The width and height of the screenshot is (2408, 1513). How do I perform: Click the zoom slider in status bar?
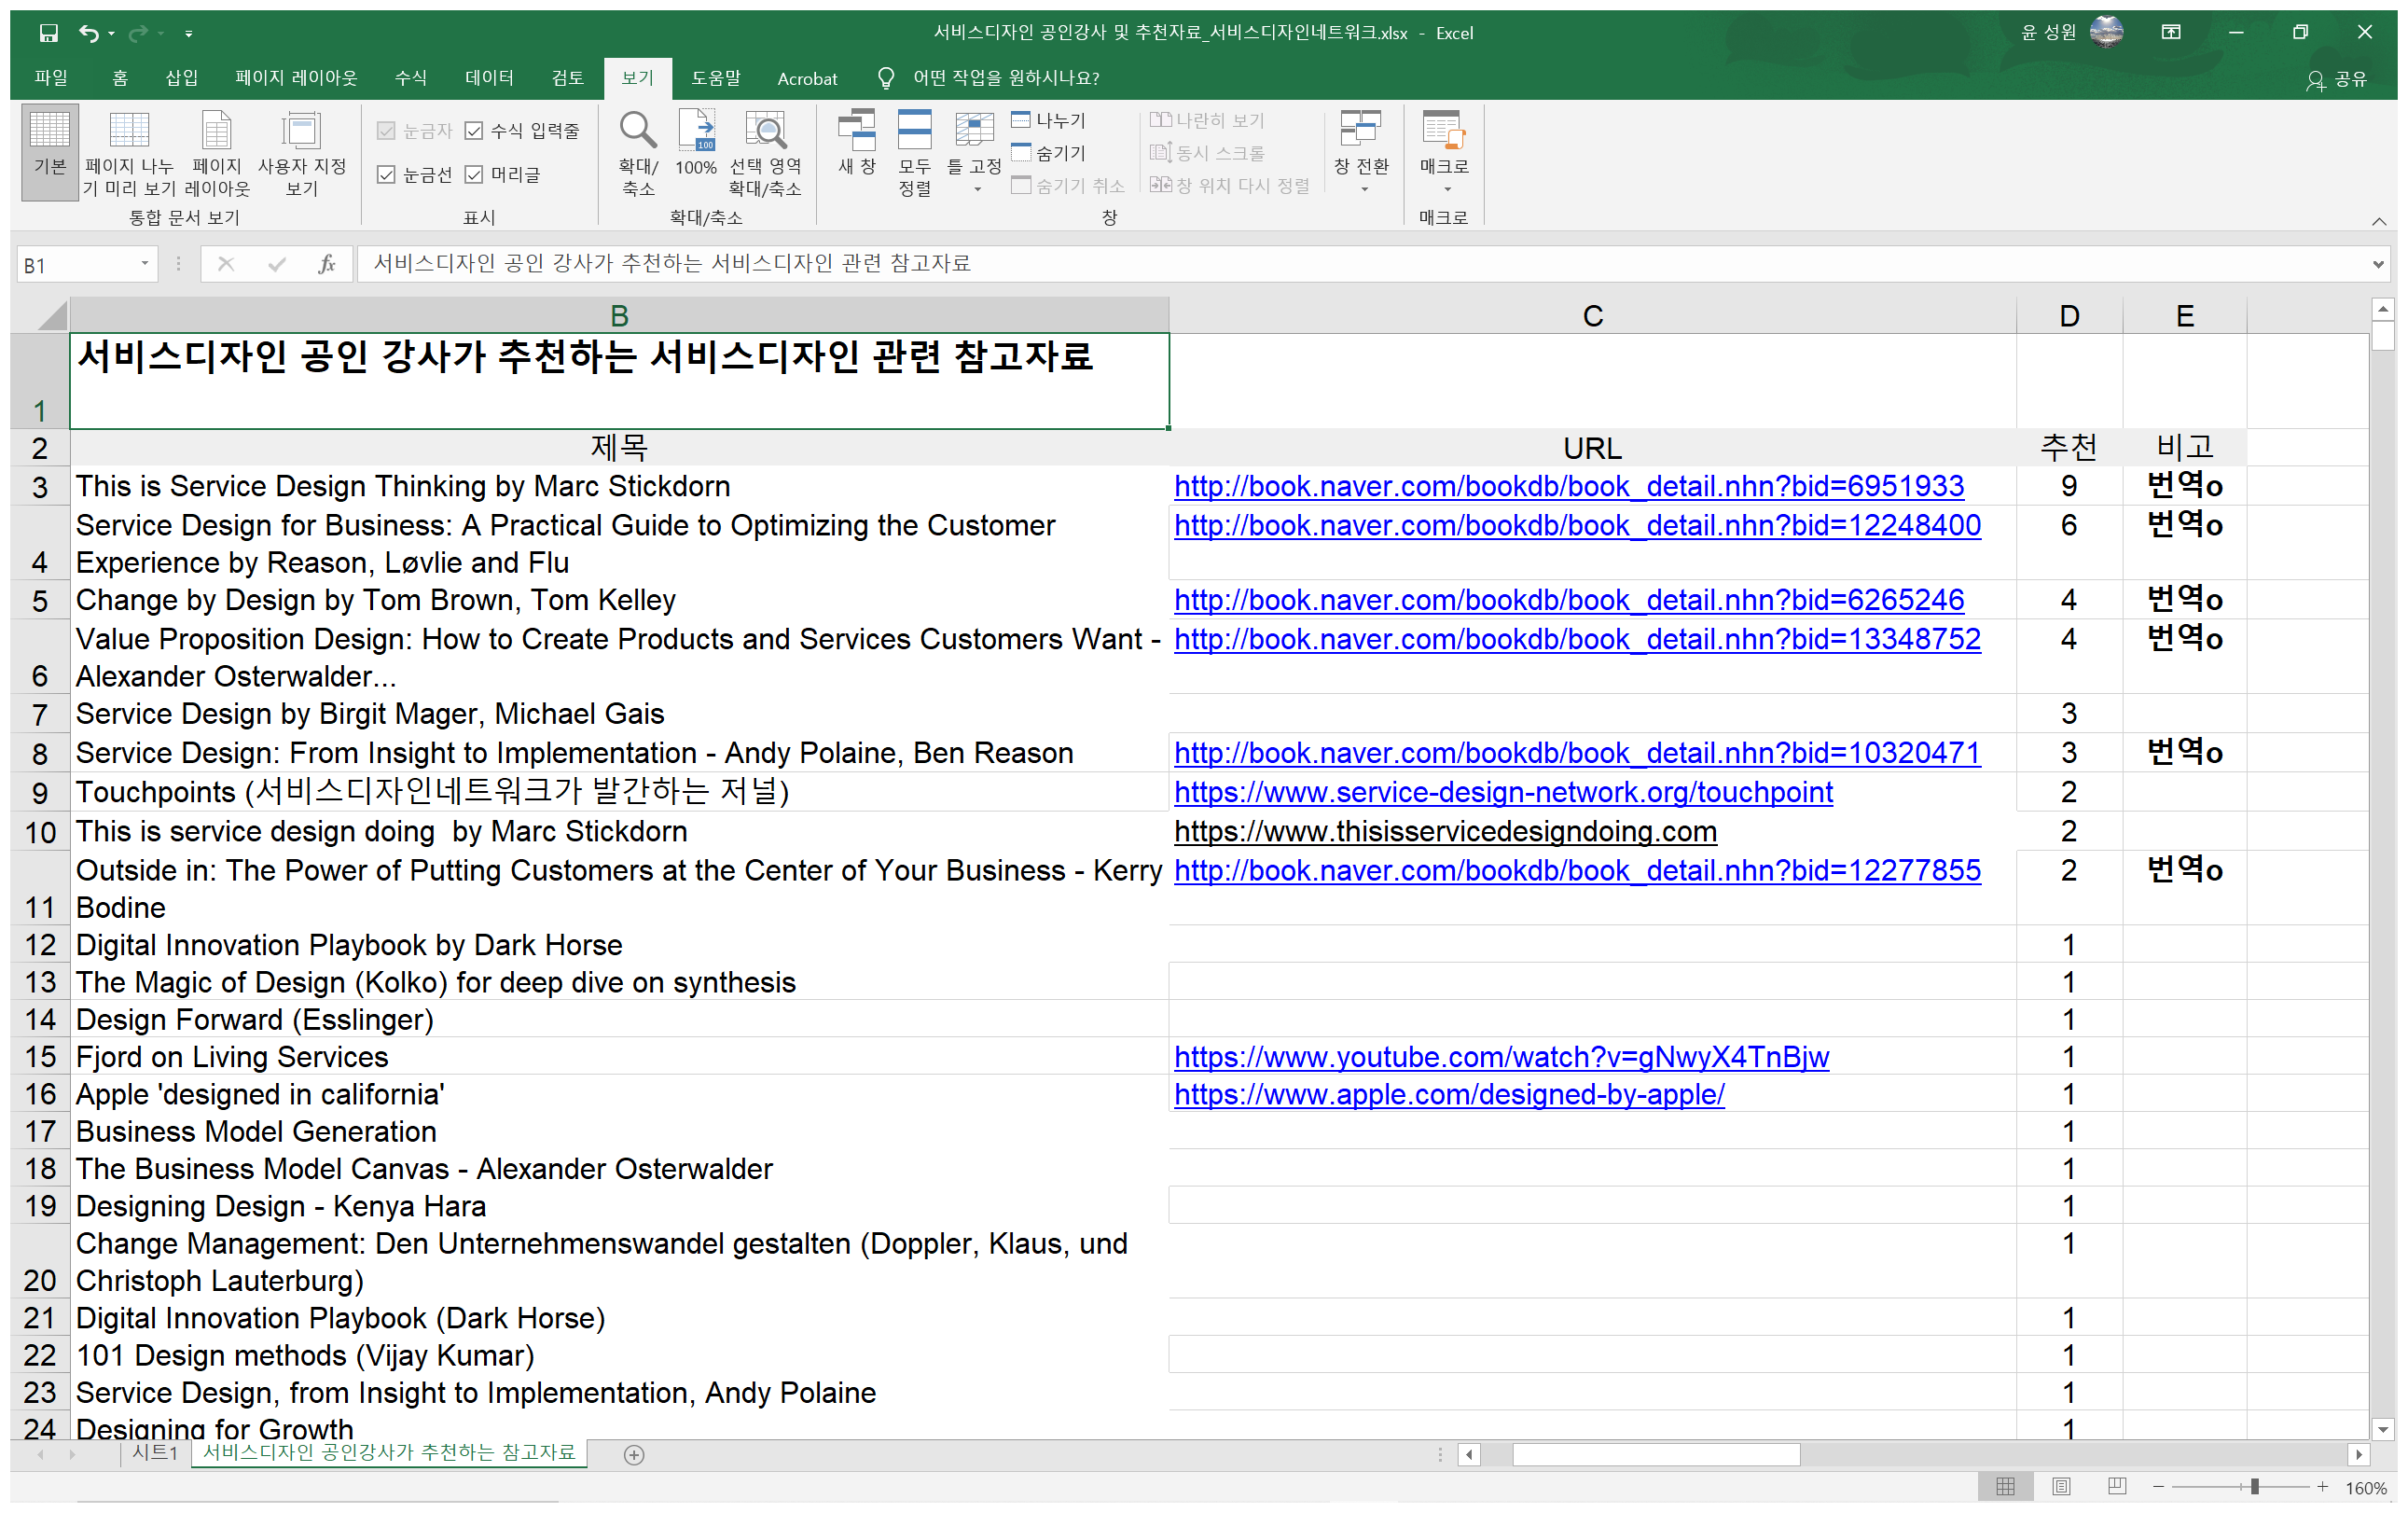point(2254,1487)
